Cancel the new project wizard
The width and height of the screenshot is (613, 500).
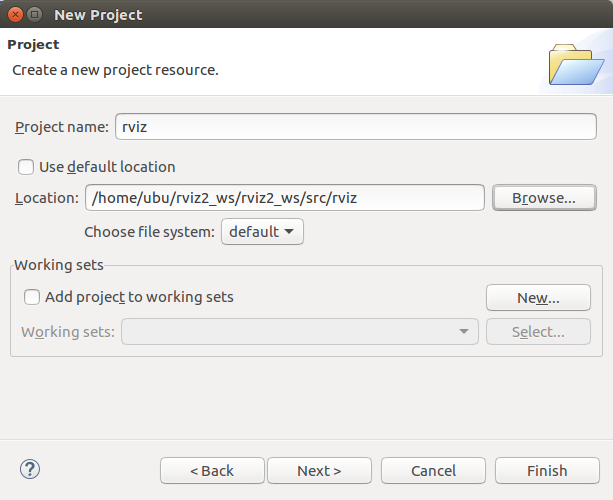(x=433, y=471)
